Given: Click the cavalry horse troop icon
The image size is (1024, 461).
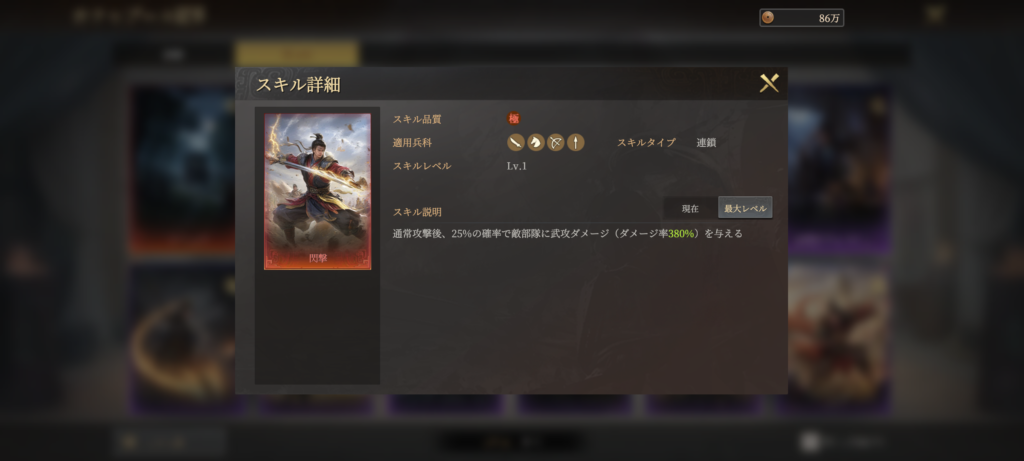Looking at the screenshot, I should point(536,142).
